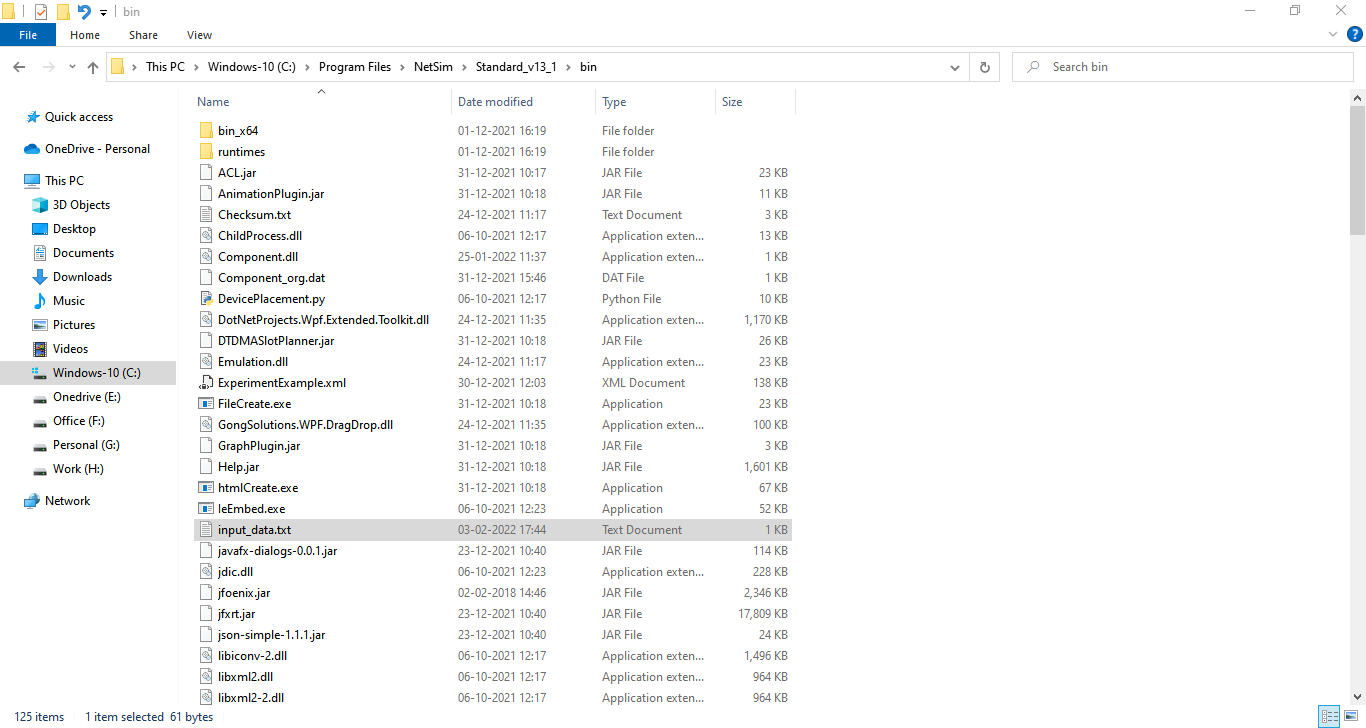Click the New folder quick access icon
The height and width of the screenshot is (728, 1366).
[x=62, y=12]
